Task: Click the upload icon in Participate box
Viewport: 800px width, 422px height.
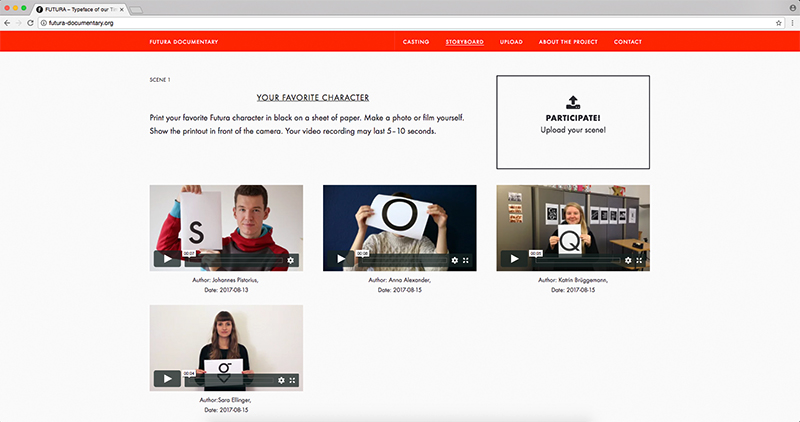Action: tap(573, 102)
